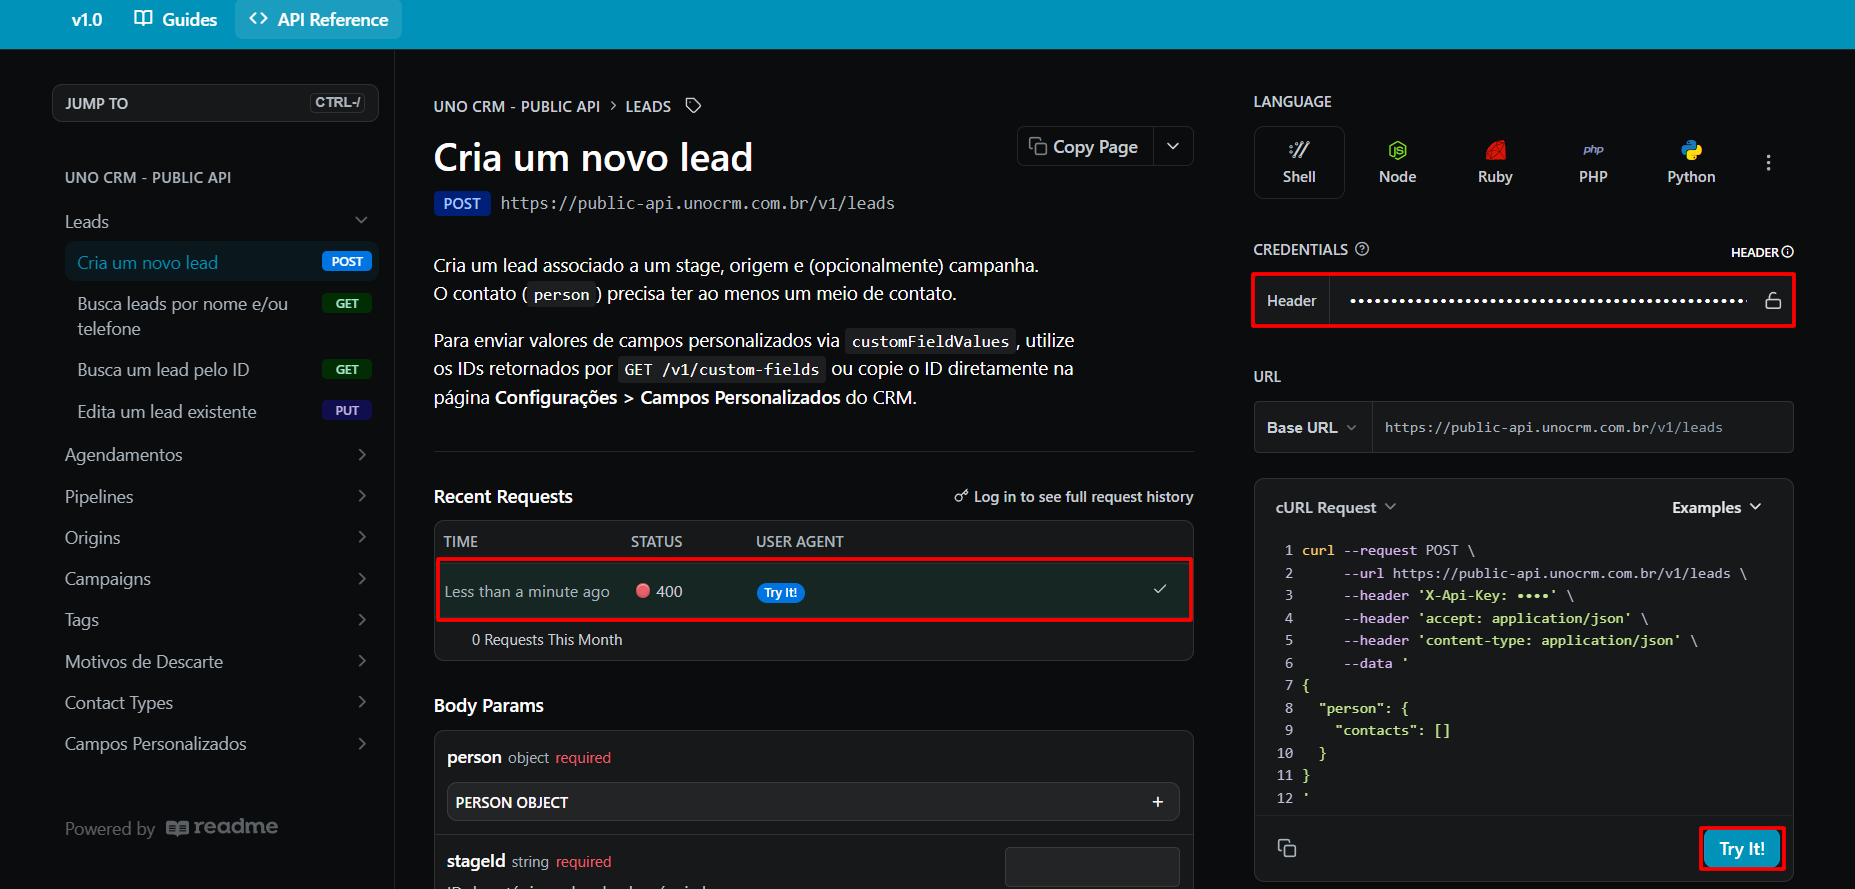The height and width of the screenshot is (889, 1855).
Task: Click the URL field showing /v1/leads
Action: (1582, 427)
